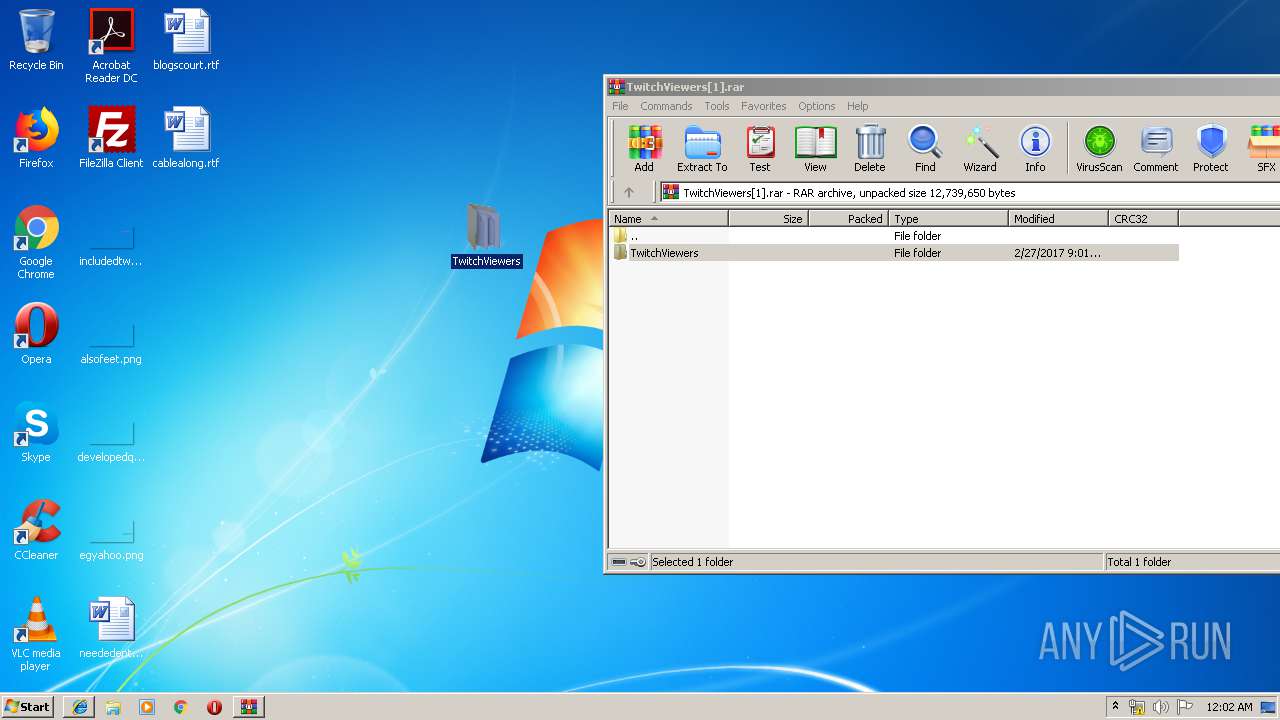Click the SFX toolbar icon
Viewport: 1280px width, 720px height.
click(x=1265, y=149)
